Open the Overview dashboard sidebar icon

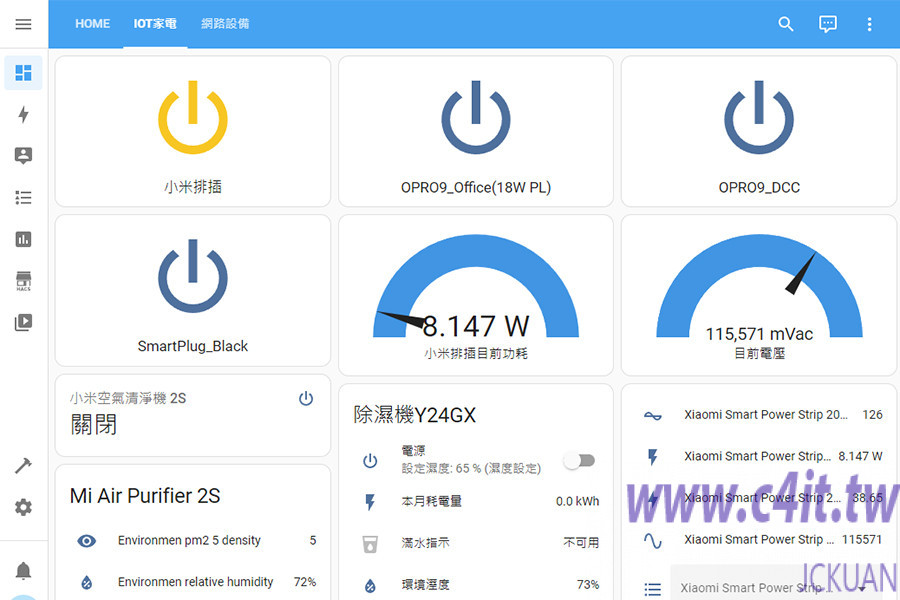(x=23, y=73)
